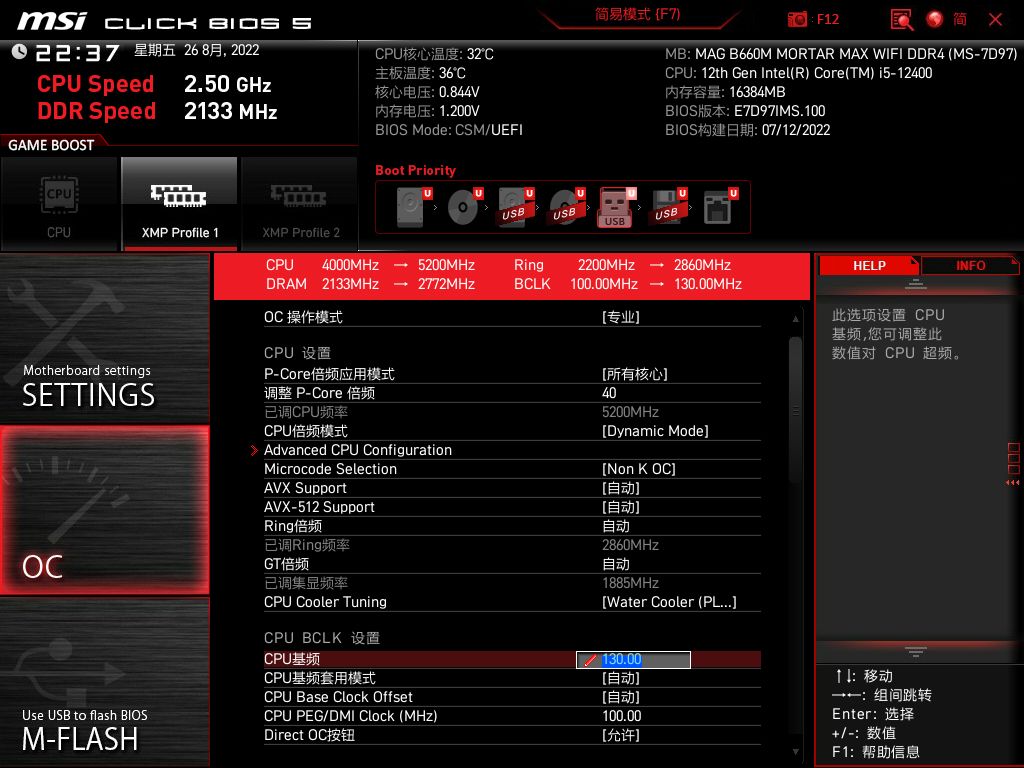
Task: Open the OC overclocking section
Action: 104,510
